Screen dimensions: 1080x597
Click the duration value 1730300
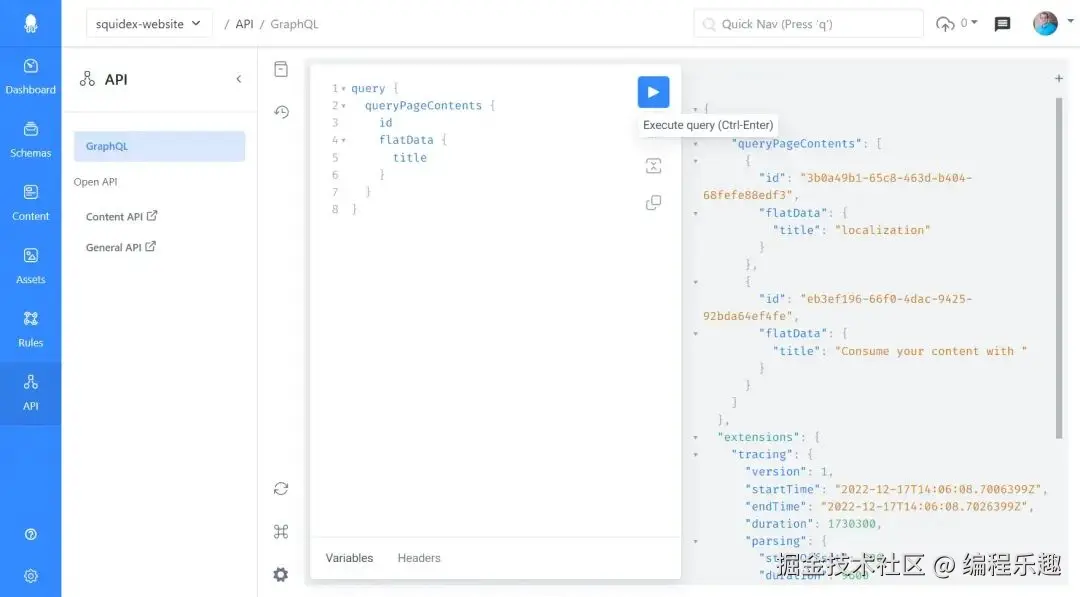[851, 524]
